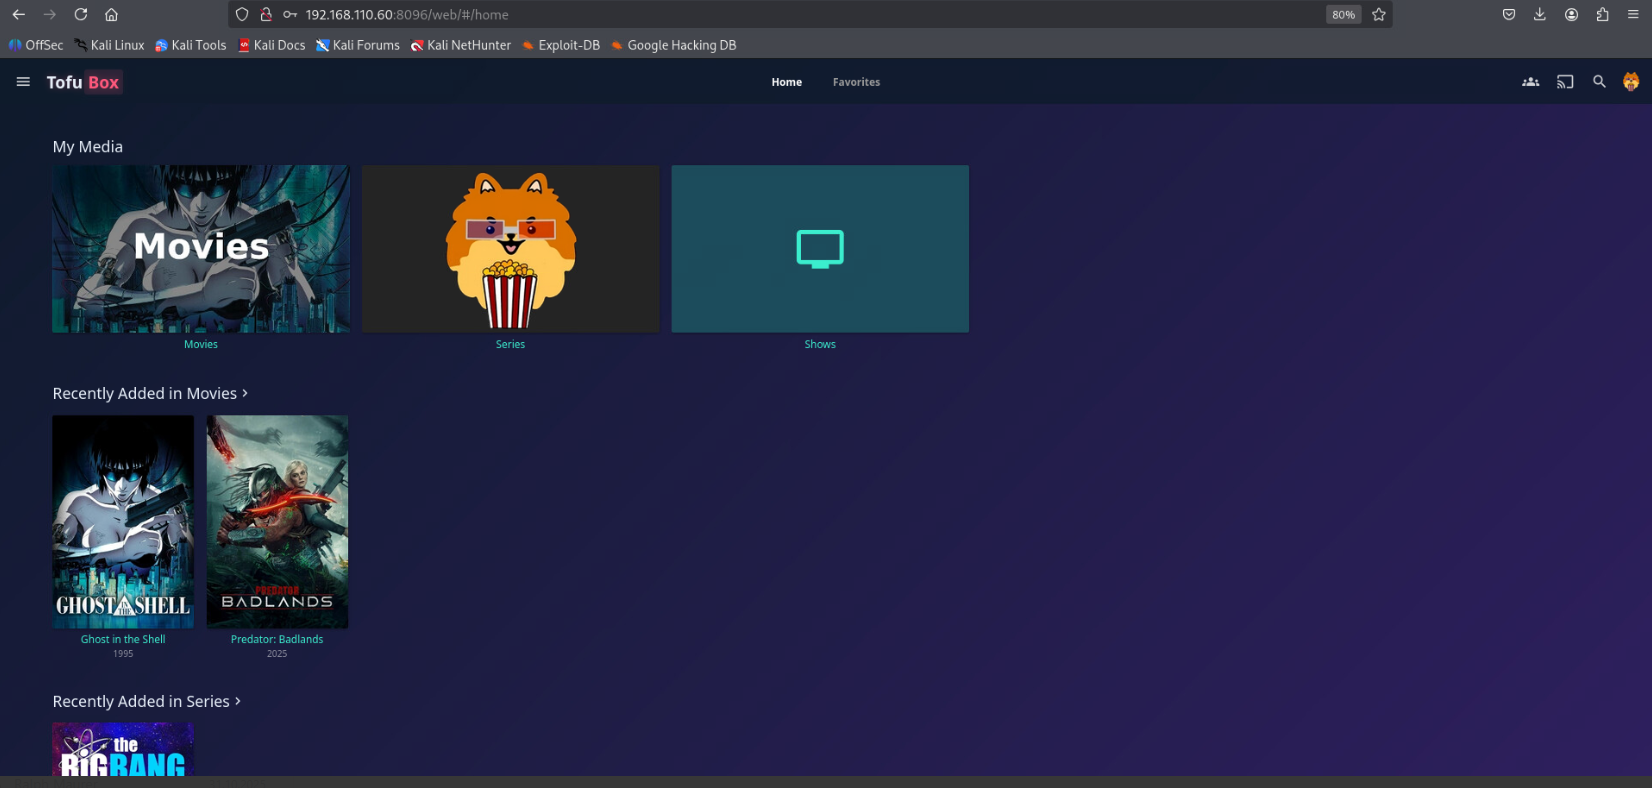Open the Shows library tile
The height and width of the screenshot is (788, 1652).
(819, 249)
